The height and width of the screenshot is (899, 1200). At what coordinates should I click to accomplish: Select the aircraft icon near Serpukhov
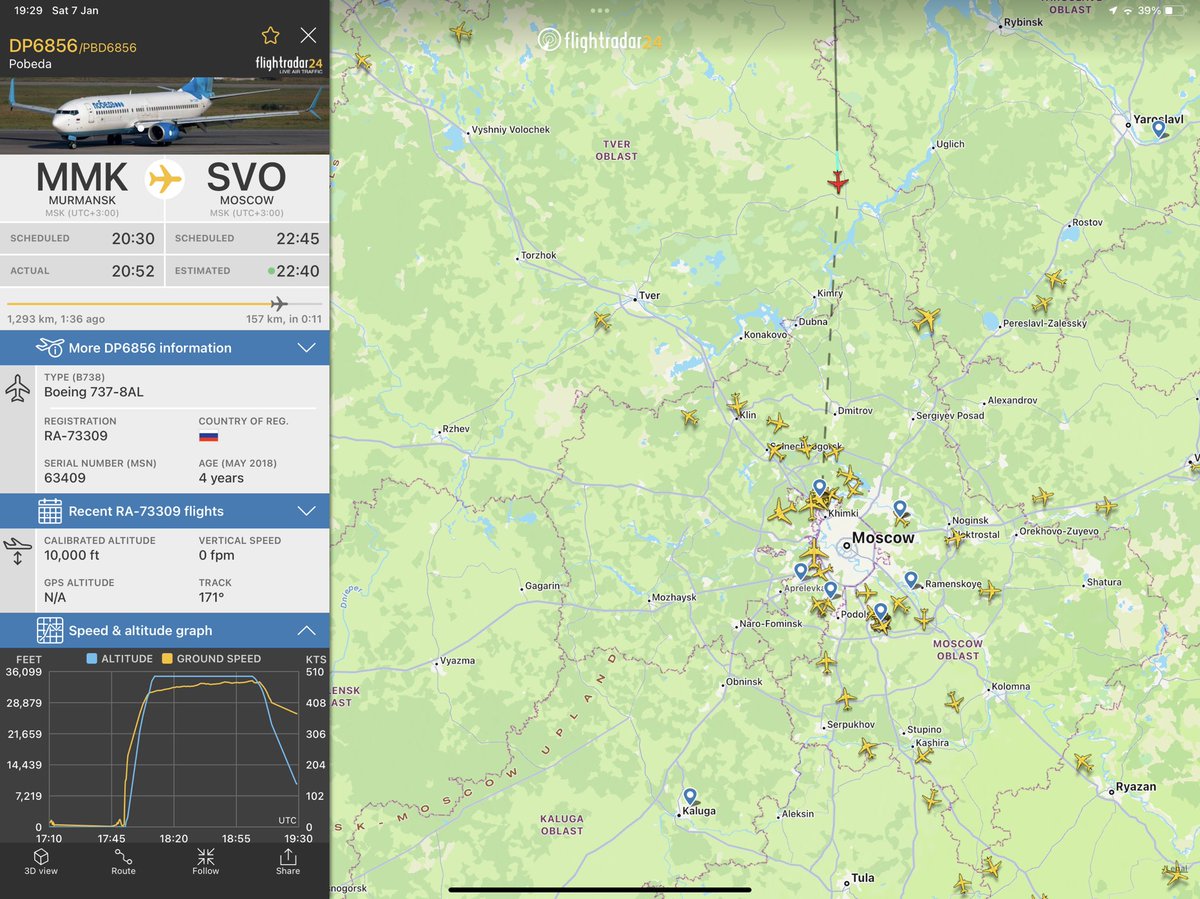(846, 698)
